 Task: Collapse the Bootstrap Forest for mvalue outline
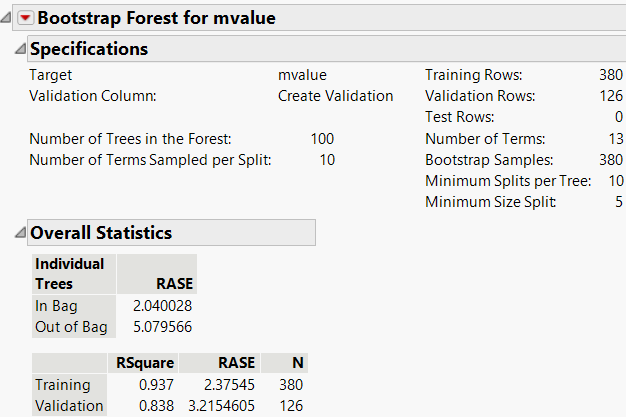pos(6,18)
